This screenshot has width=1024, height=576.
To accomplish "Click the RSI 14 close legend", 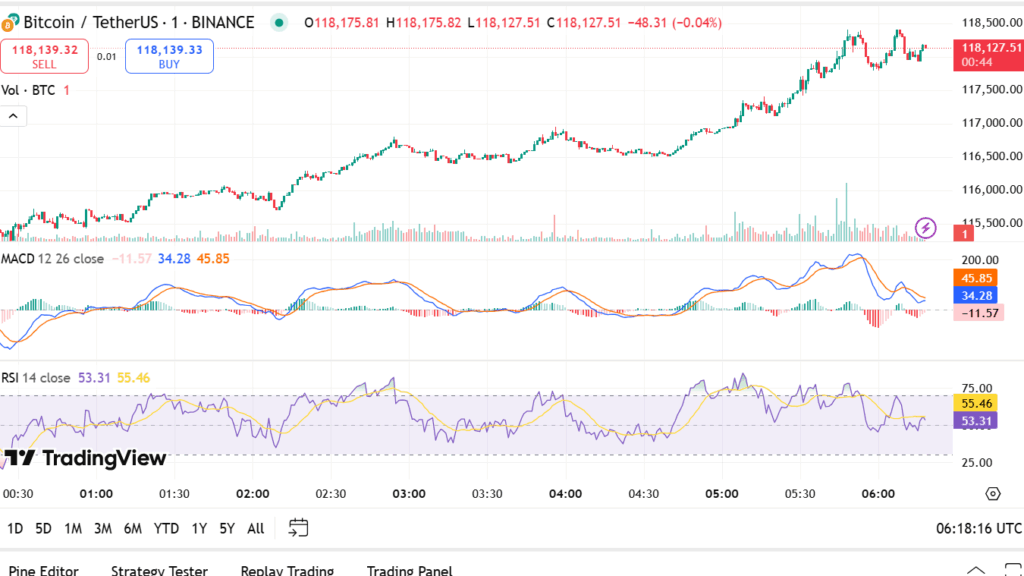I will 35,377.
